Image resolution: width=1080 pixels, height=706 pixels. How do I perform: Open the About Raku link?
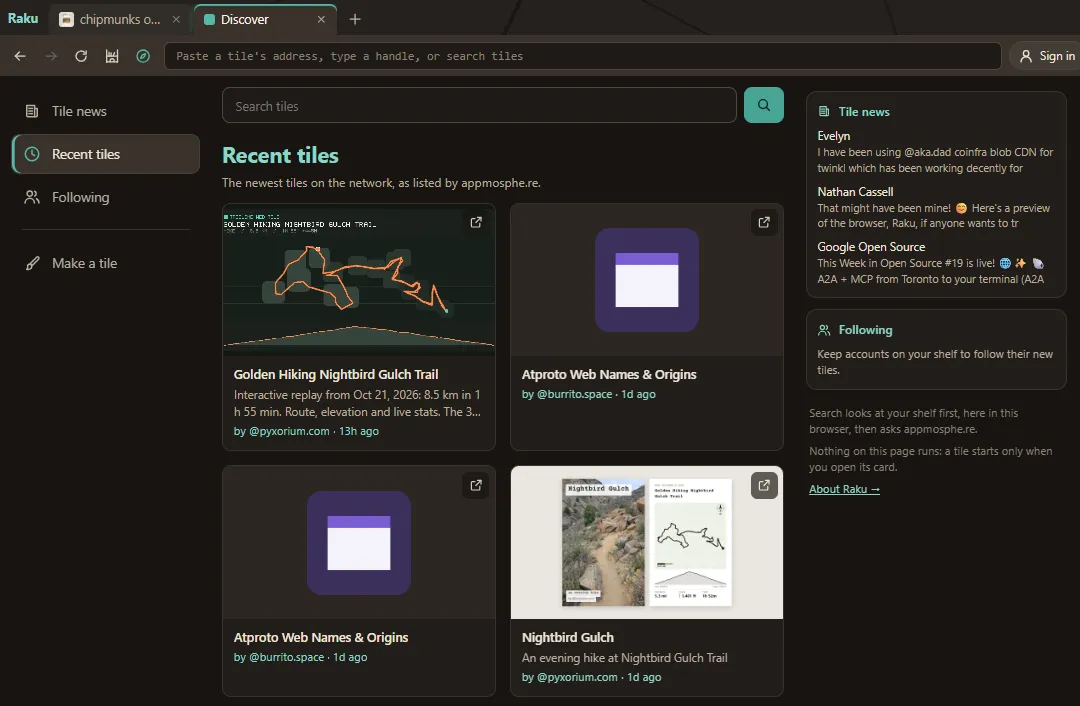[x=844, y=489]
